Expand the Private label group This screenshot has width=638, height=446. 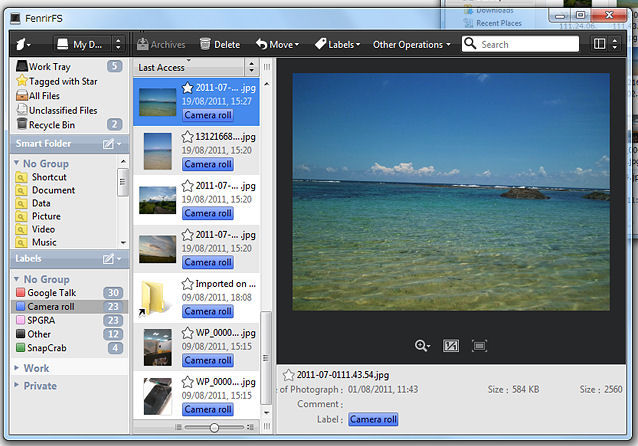(16, 385)
